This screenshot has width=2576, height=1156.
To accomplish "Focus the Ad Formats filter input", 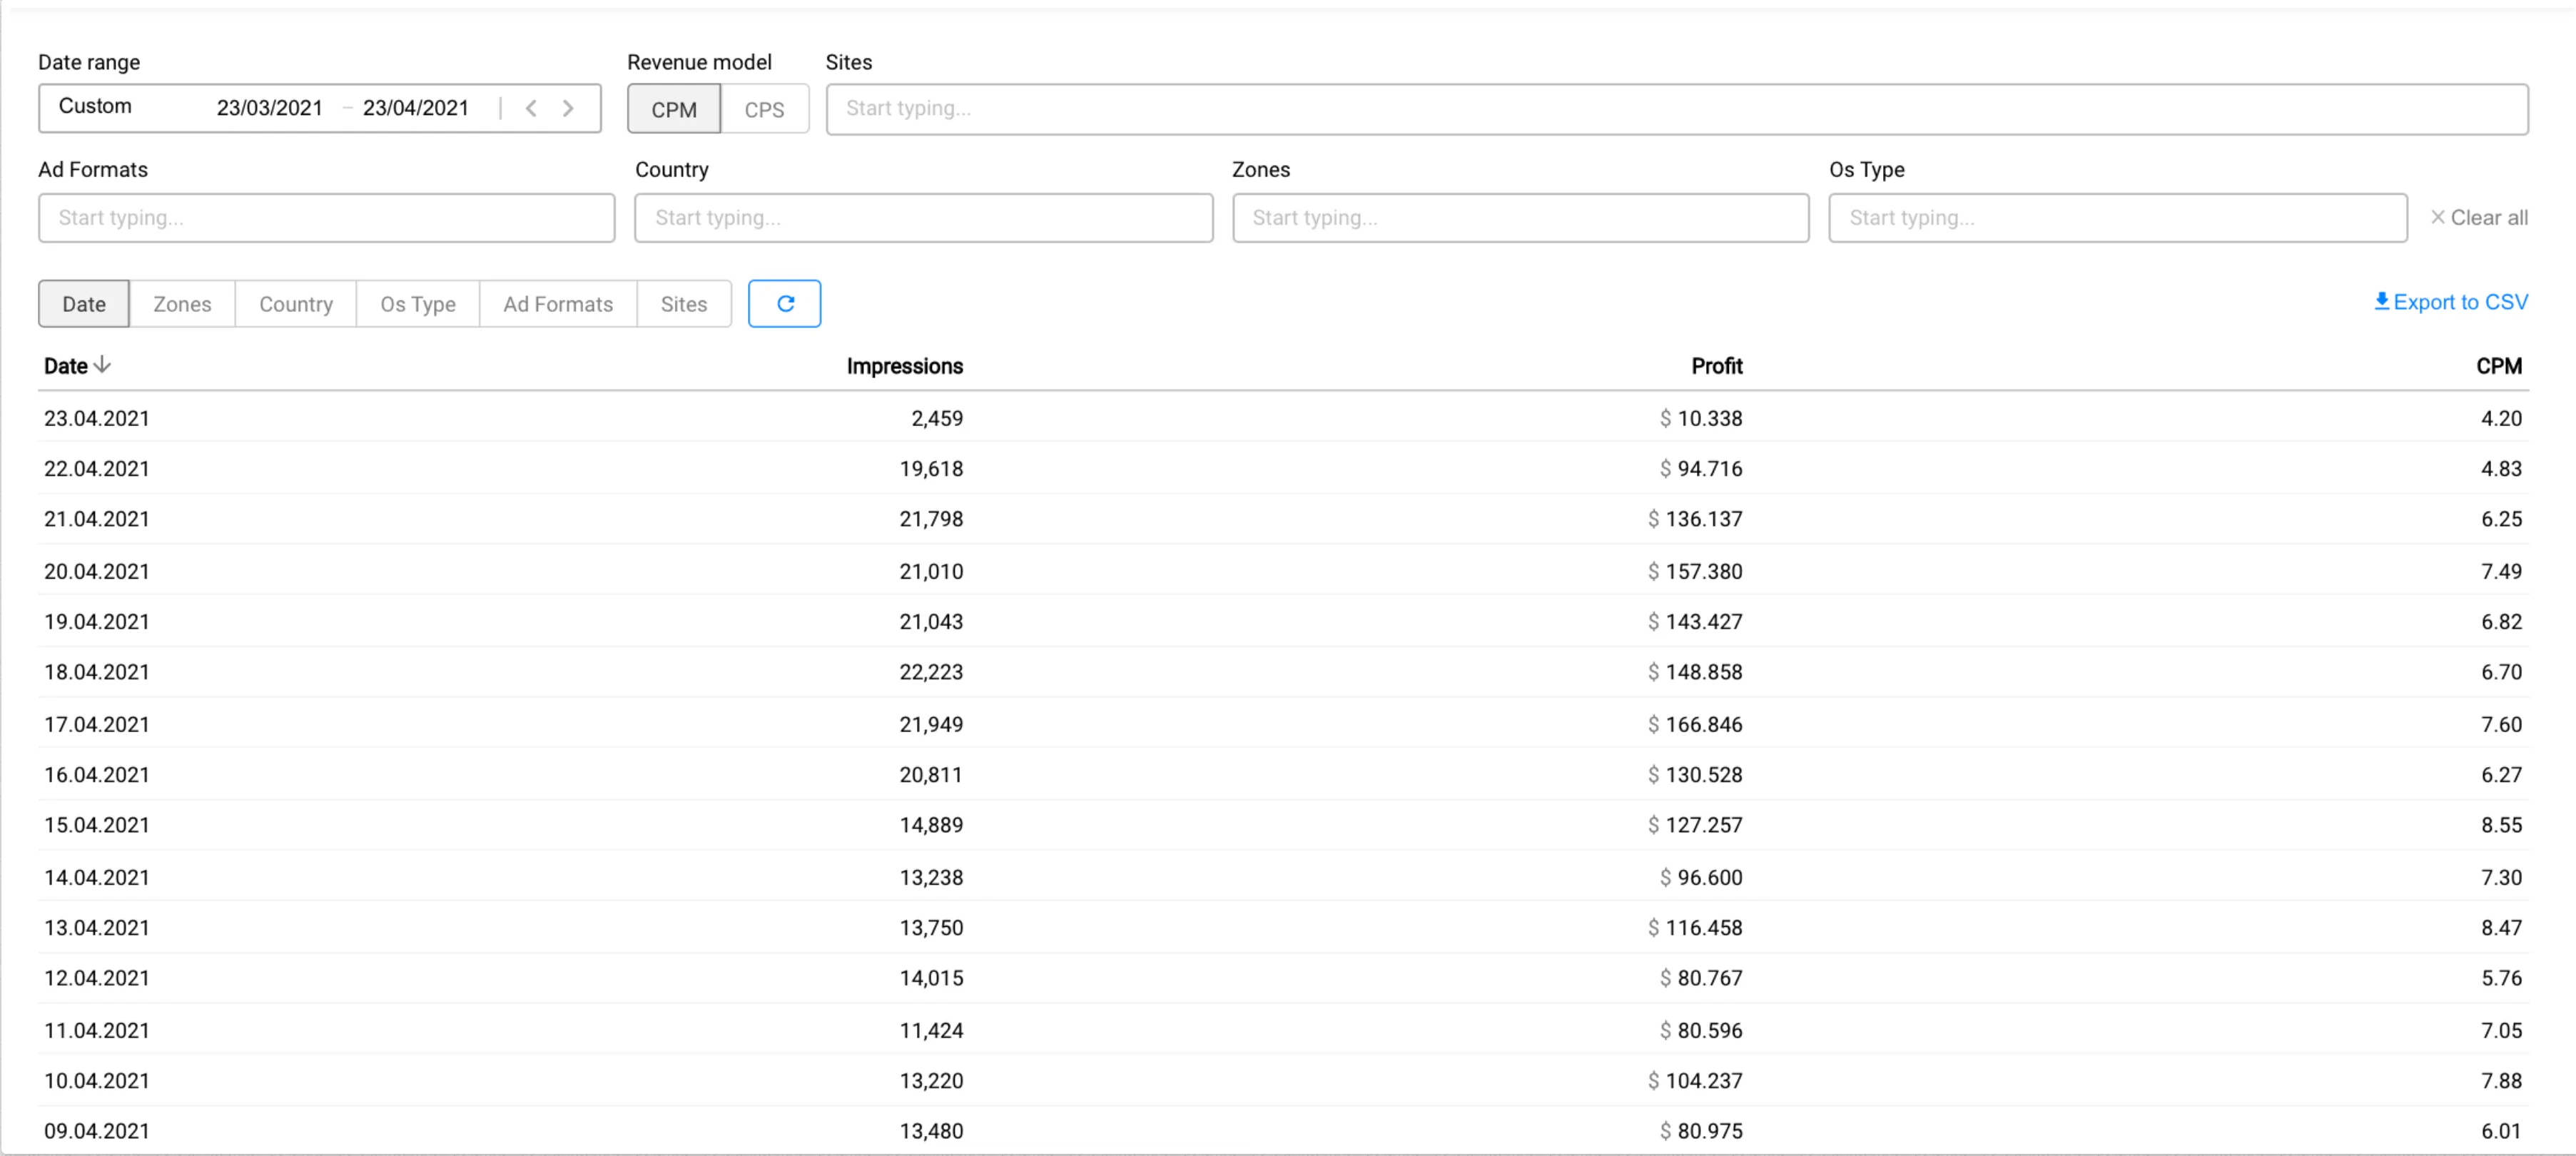I will (327, 218).
